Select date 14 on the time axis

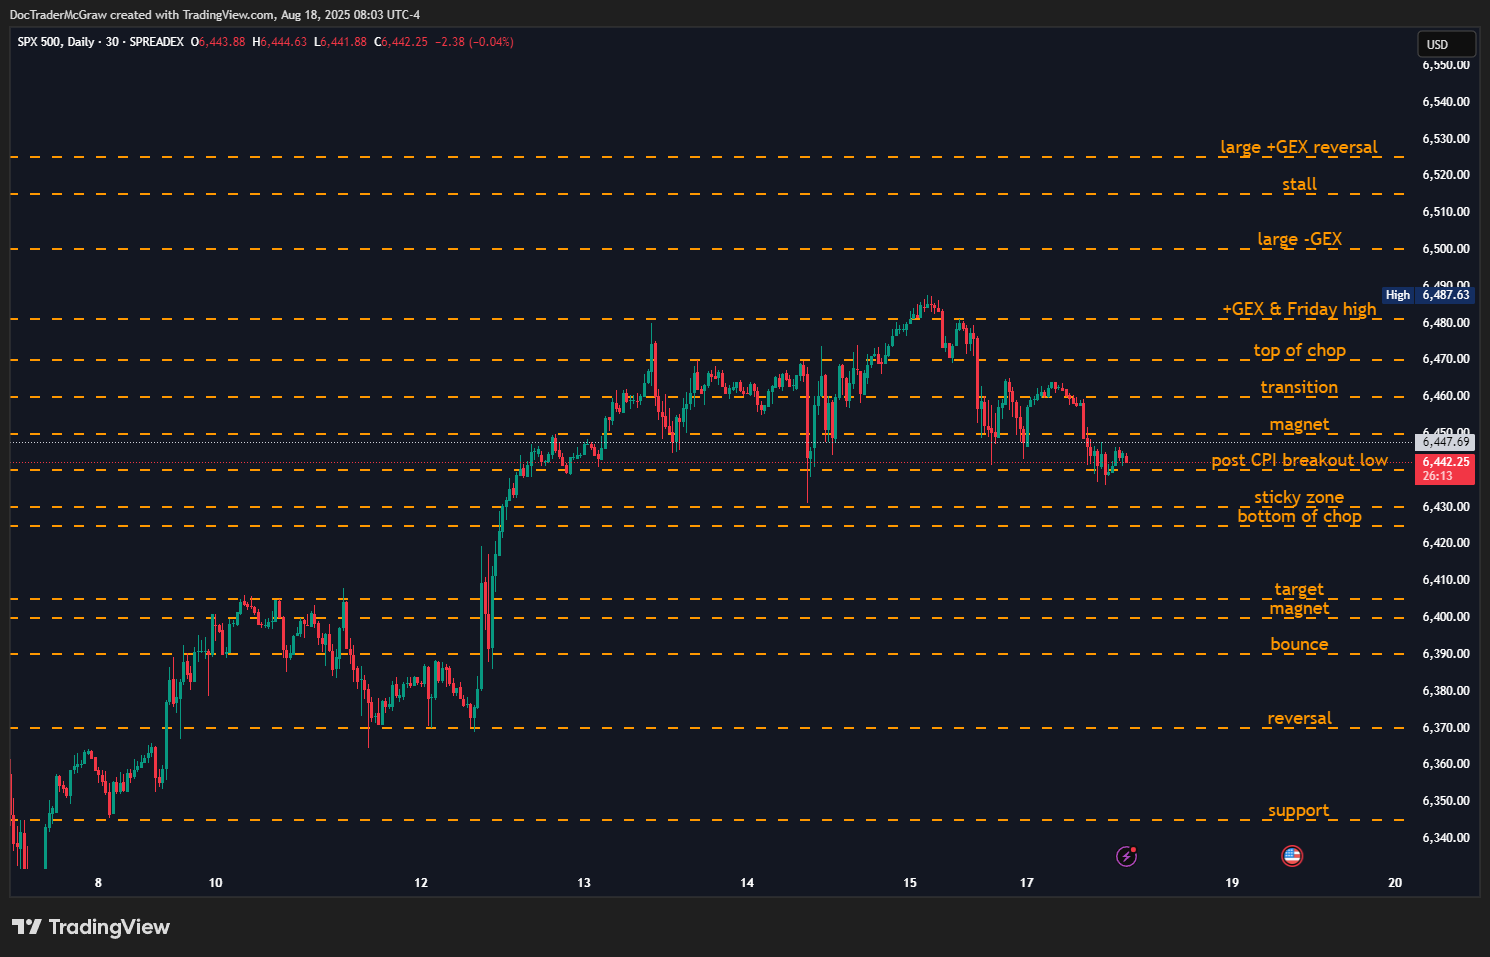[x=747, y=883]
